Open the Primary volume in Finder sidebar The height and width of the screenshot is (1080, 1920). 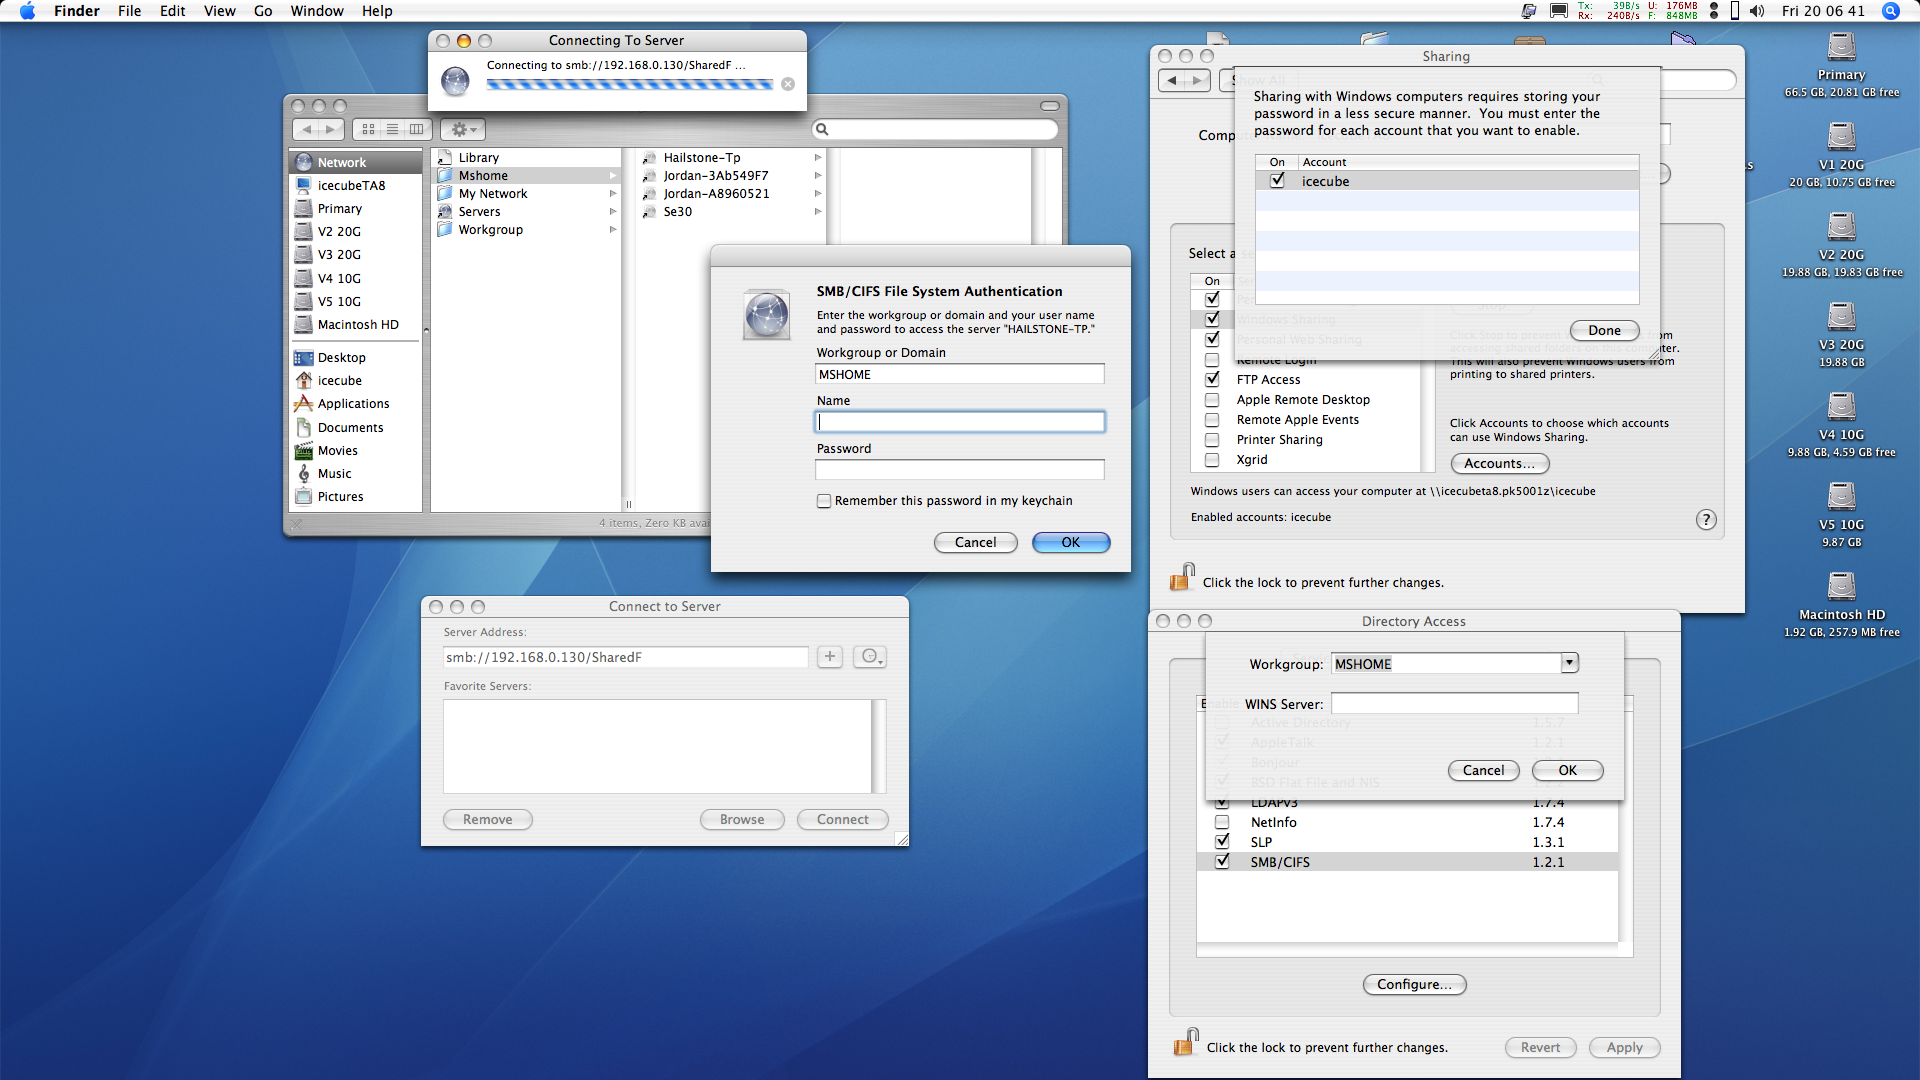pos(356,209)
